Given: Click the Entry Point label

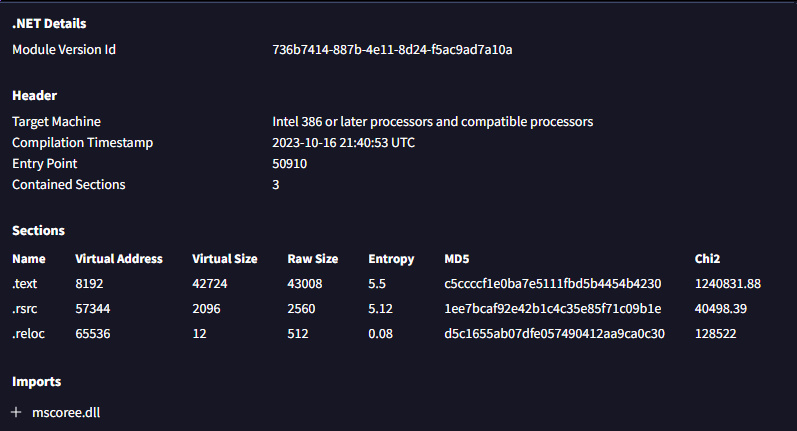Looking at the screenshot, I should tap(45, 164).
